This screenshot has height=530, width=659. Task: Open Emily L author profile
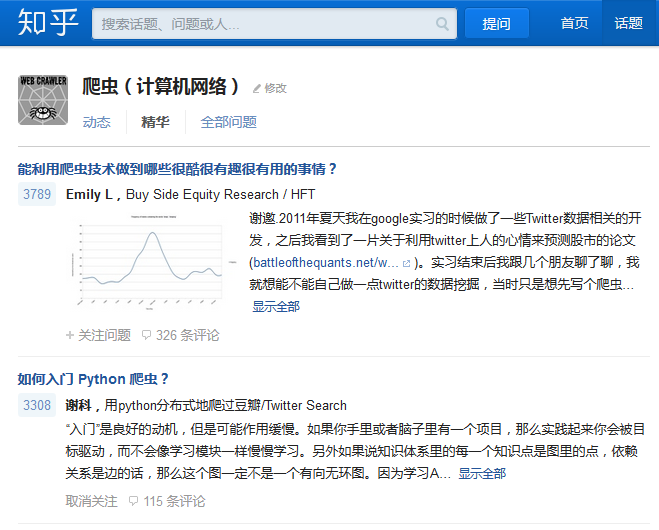(x=89, y=194)
